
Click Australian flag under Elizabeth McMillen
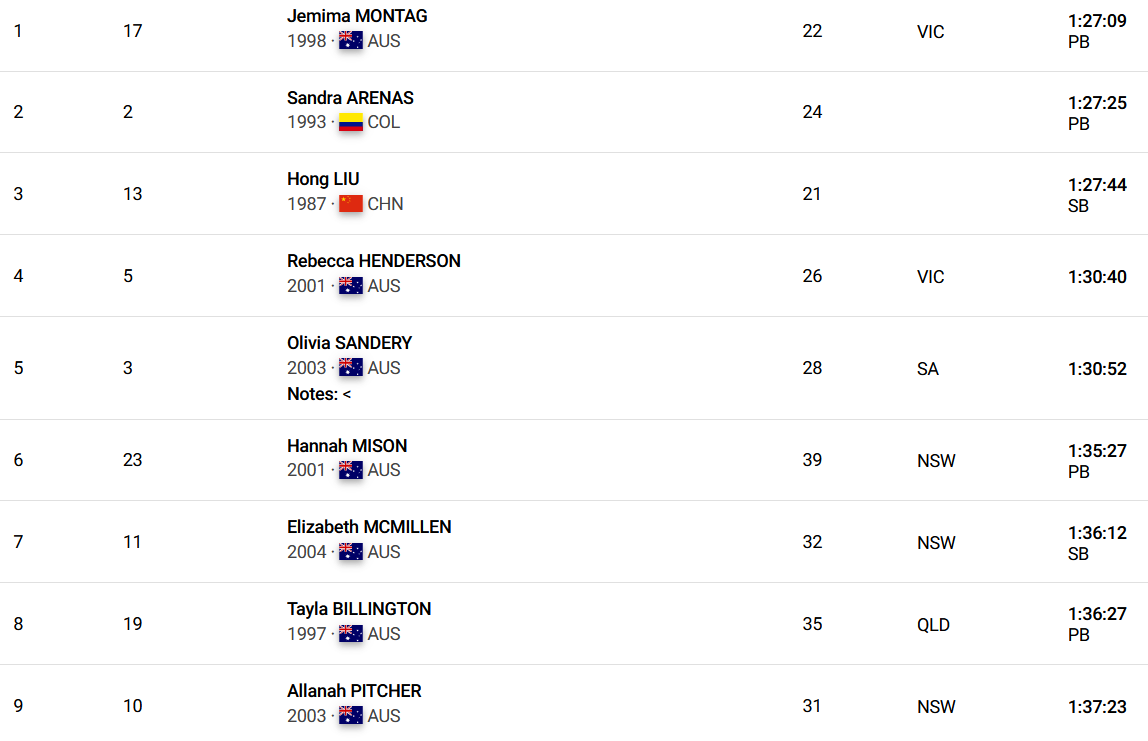click(x=351, y=552)
